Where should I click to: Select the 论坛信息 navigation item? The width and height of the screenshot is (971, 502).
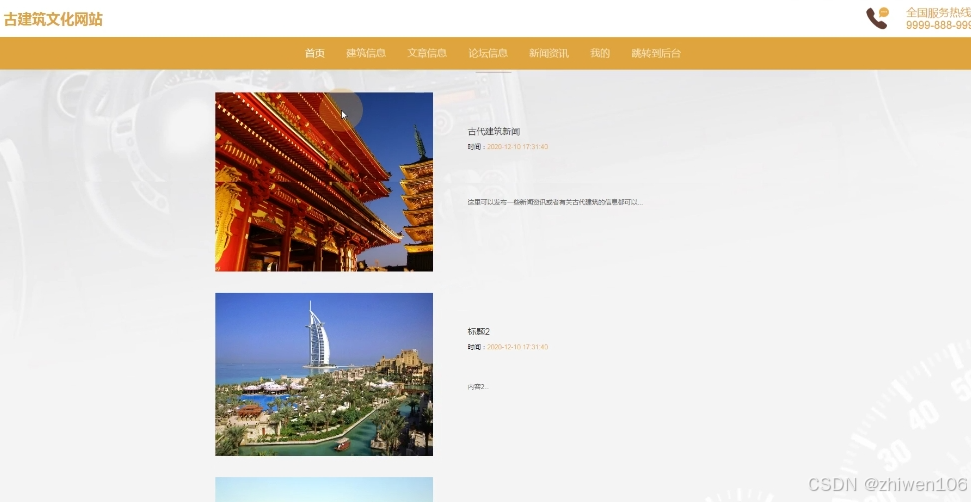[488, 53]
